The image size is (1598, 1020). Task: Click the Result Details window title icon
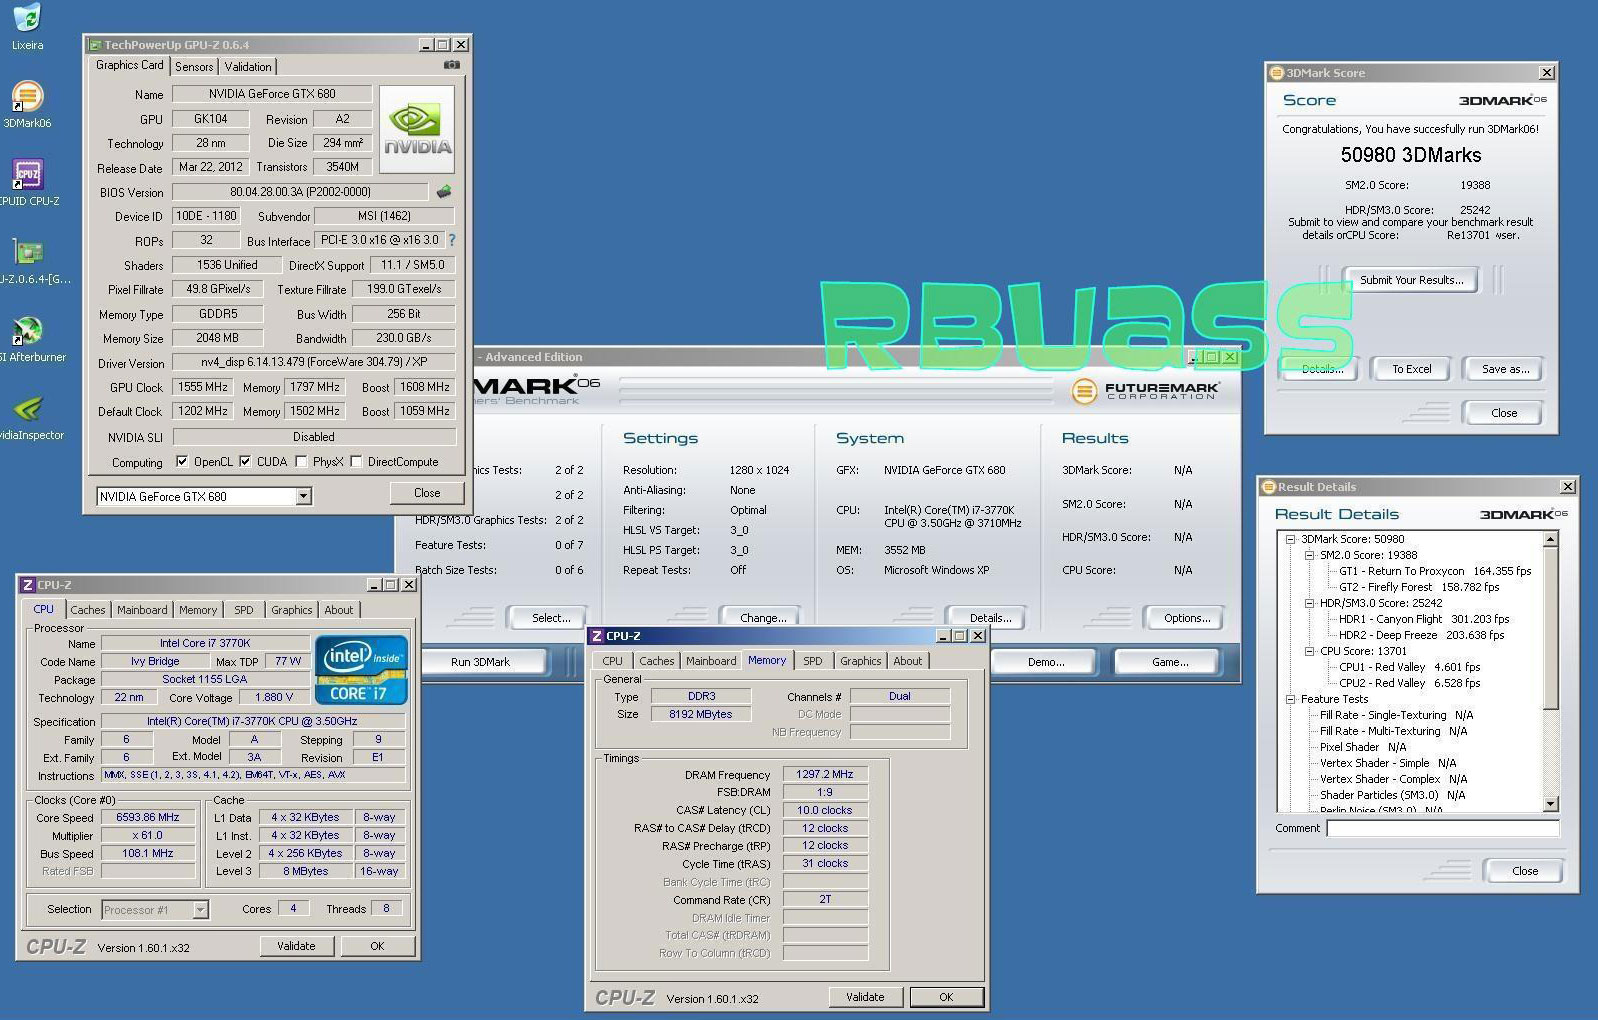tap(1269, 487)
